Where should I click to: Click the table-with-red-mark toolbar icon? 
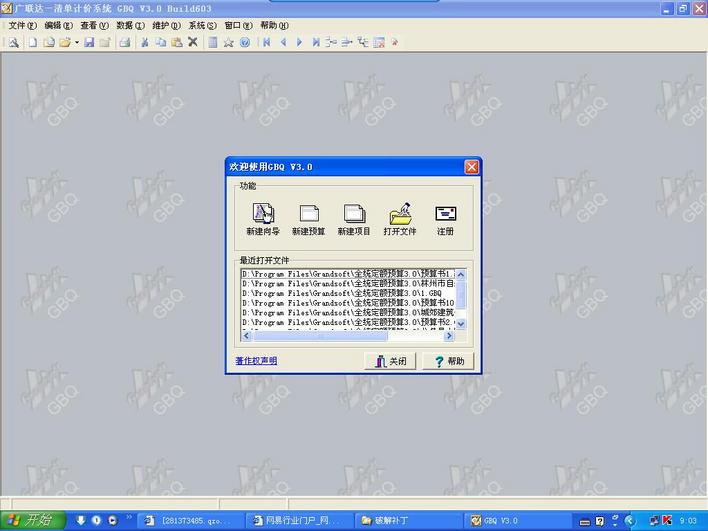click(x=379, y=42)
